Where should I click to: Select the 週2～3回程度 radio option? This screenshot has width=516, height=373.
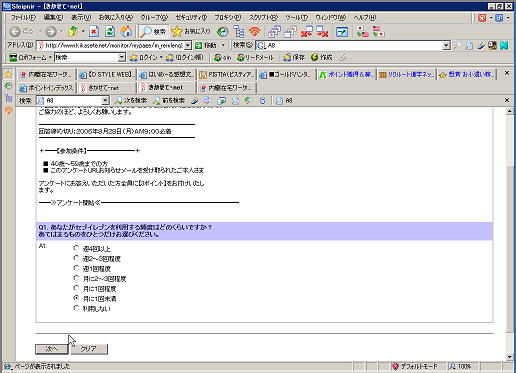point(76,258)
